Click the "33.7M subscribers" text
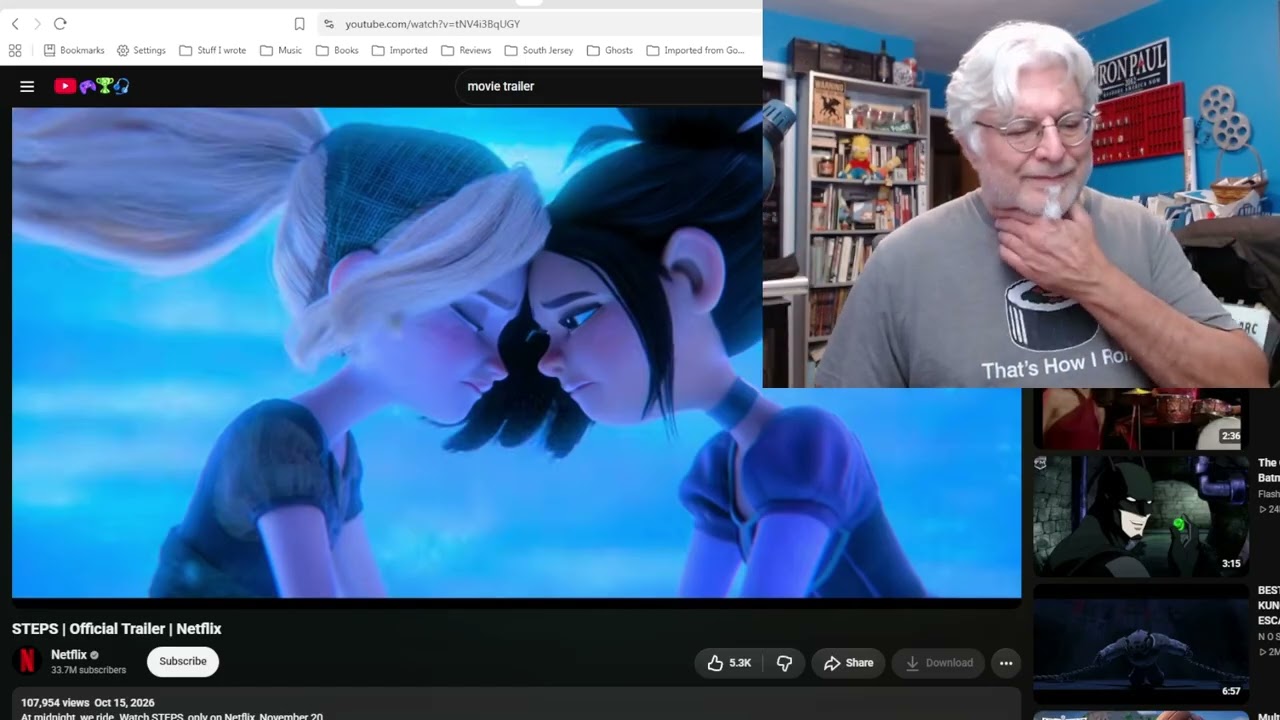 [x=89, y=670]
